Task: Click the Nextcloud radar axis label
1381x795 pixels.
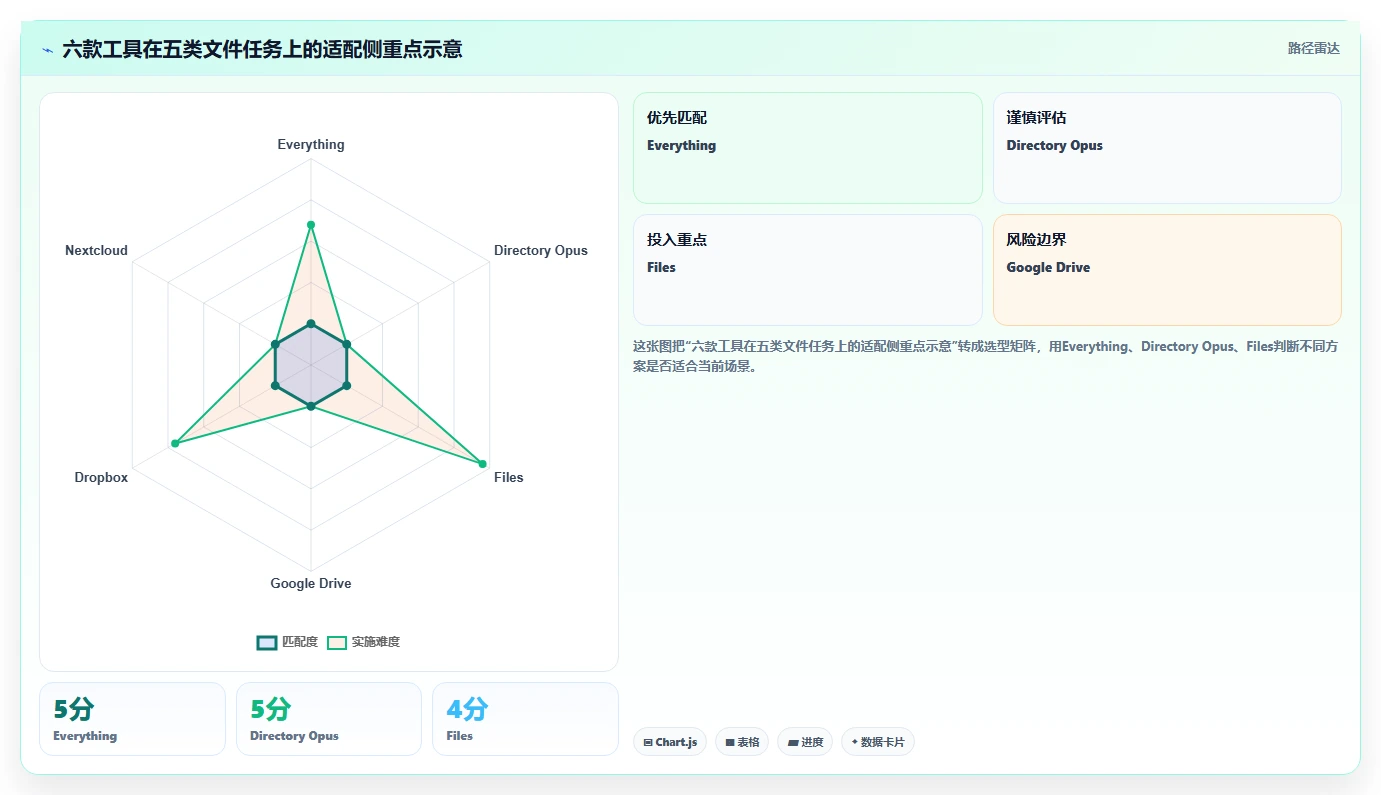Action: point(97,250)
